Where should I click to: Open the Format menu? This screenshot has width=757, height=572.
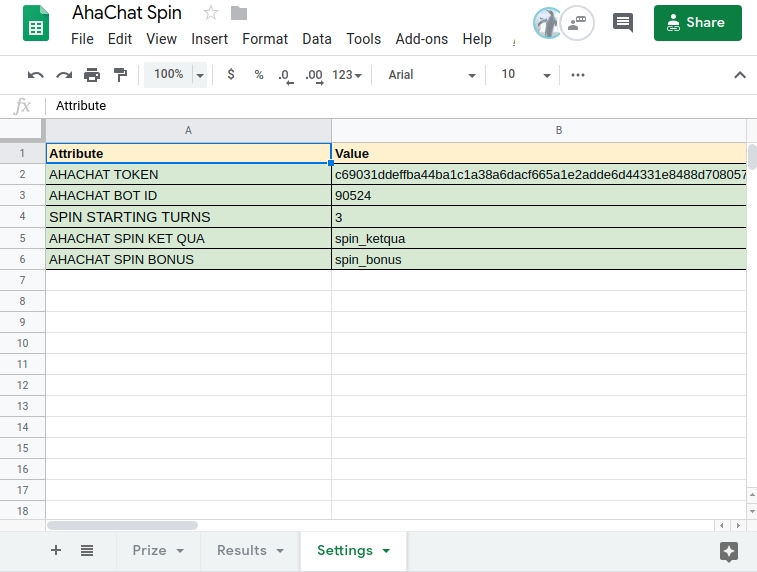[265, 39]
